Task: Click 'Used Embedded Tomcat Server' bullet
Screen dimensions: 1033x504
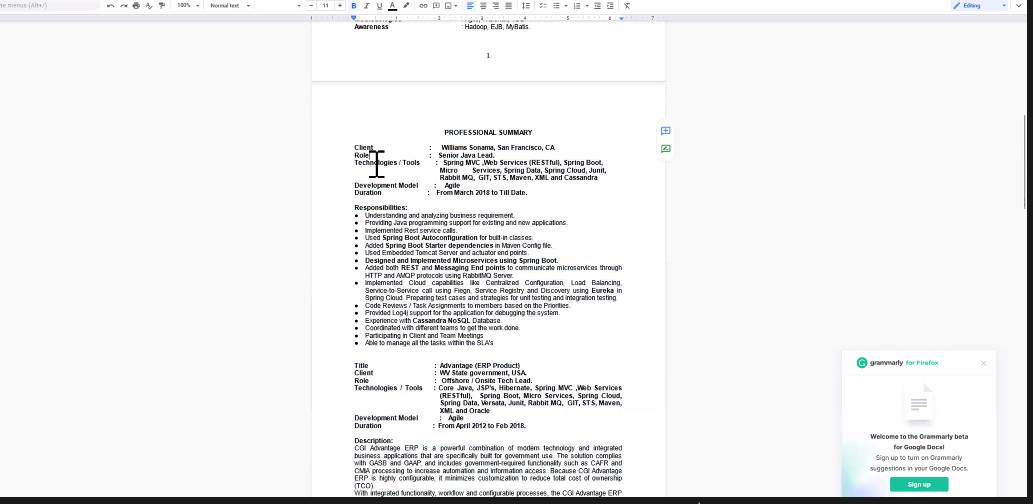Action: pos(447,253)
